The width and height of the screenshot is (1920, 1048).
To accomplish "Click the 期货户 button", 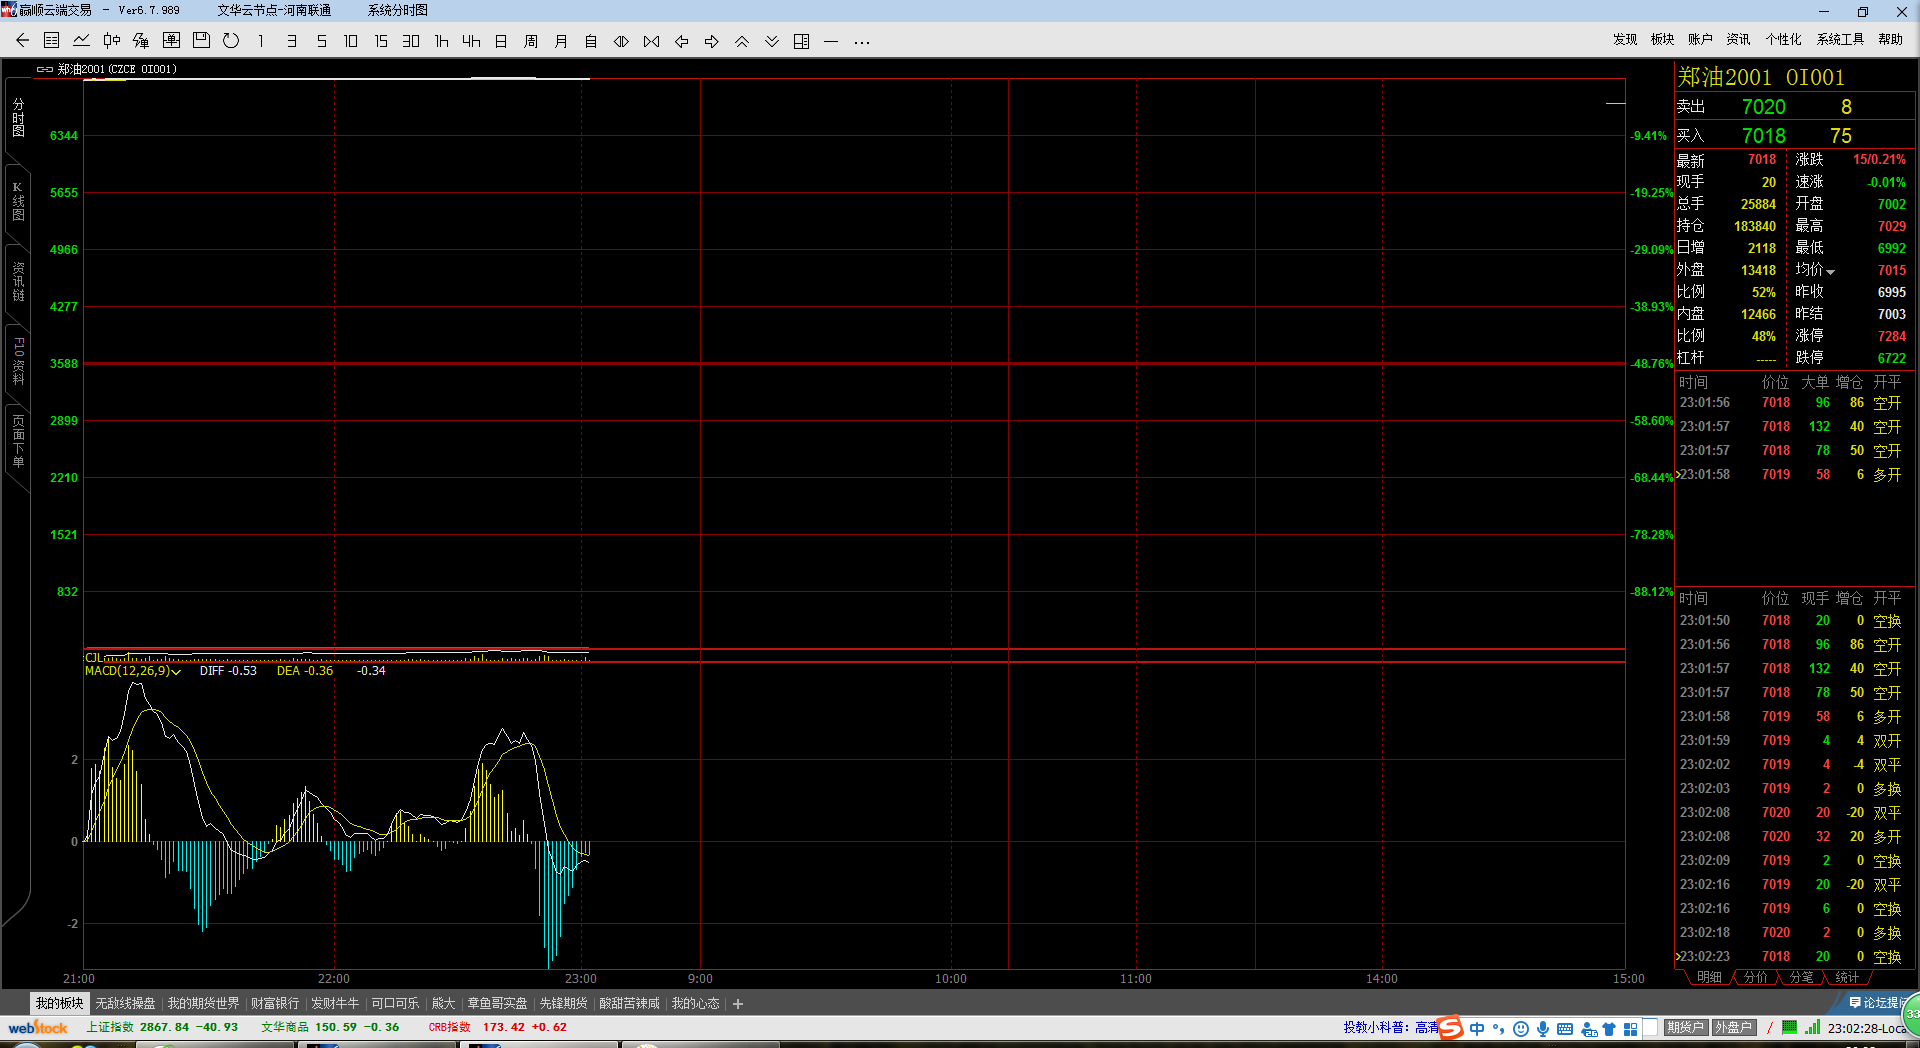I will pyautogui.click(x=1685, y=1027).
